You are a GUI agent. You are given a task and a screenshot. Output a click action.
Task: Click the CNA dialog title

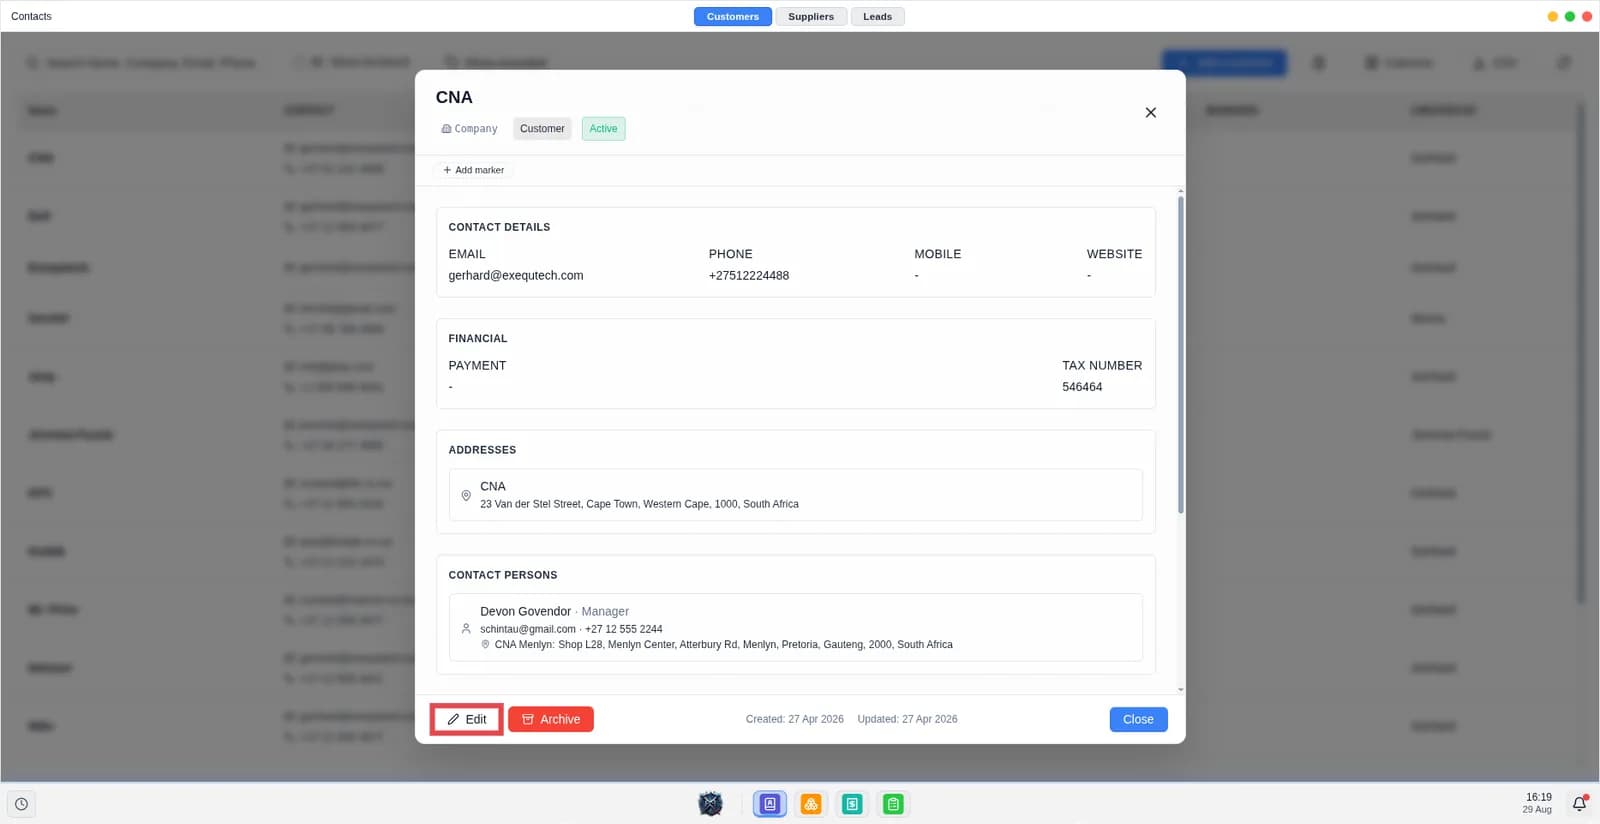coord(454,97)
